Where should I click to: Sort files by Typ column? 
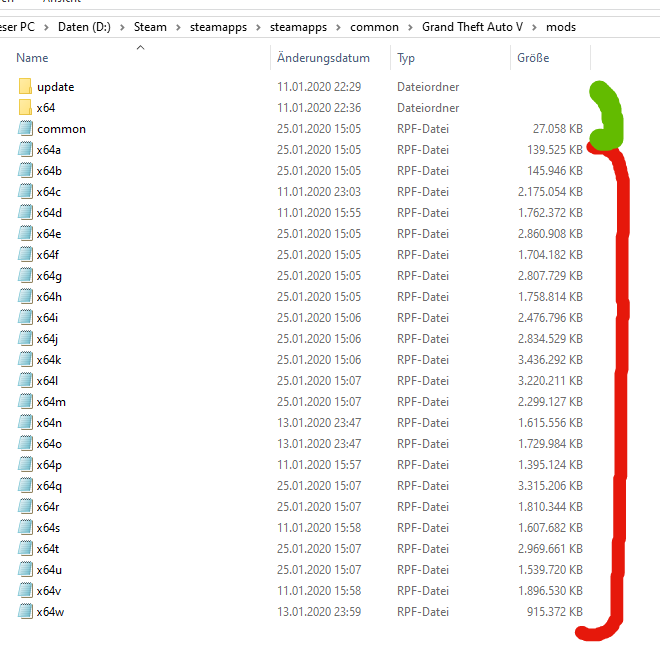[x=406, y=58]
